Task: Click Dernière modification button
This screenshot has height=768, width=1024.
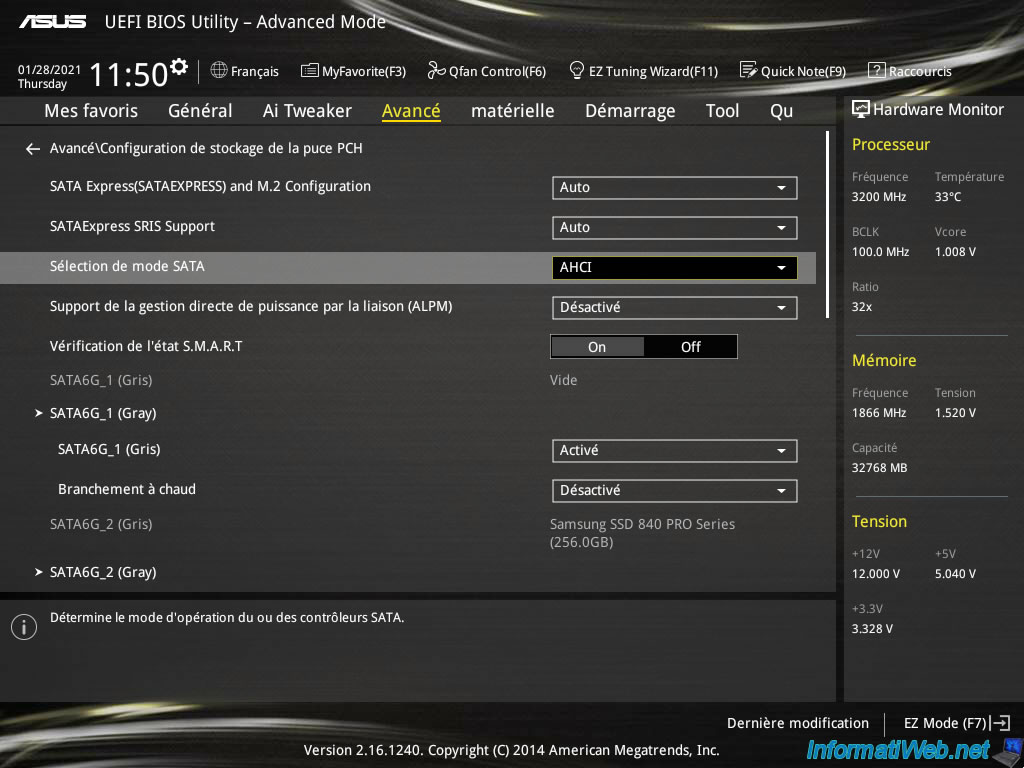Action: (797, 723)
